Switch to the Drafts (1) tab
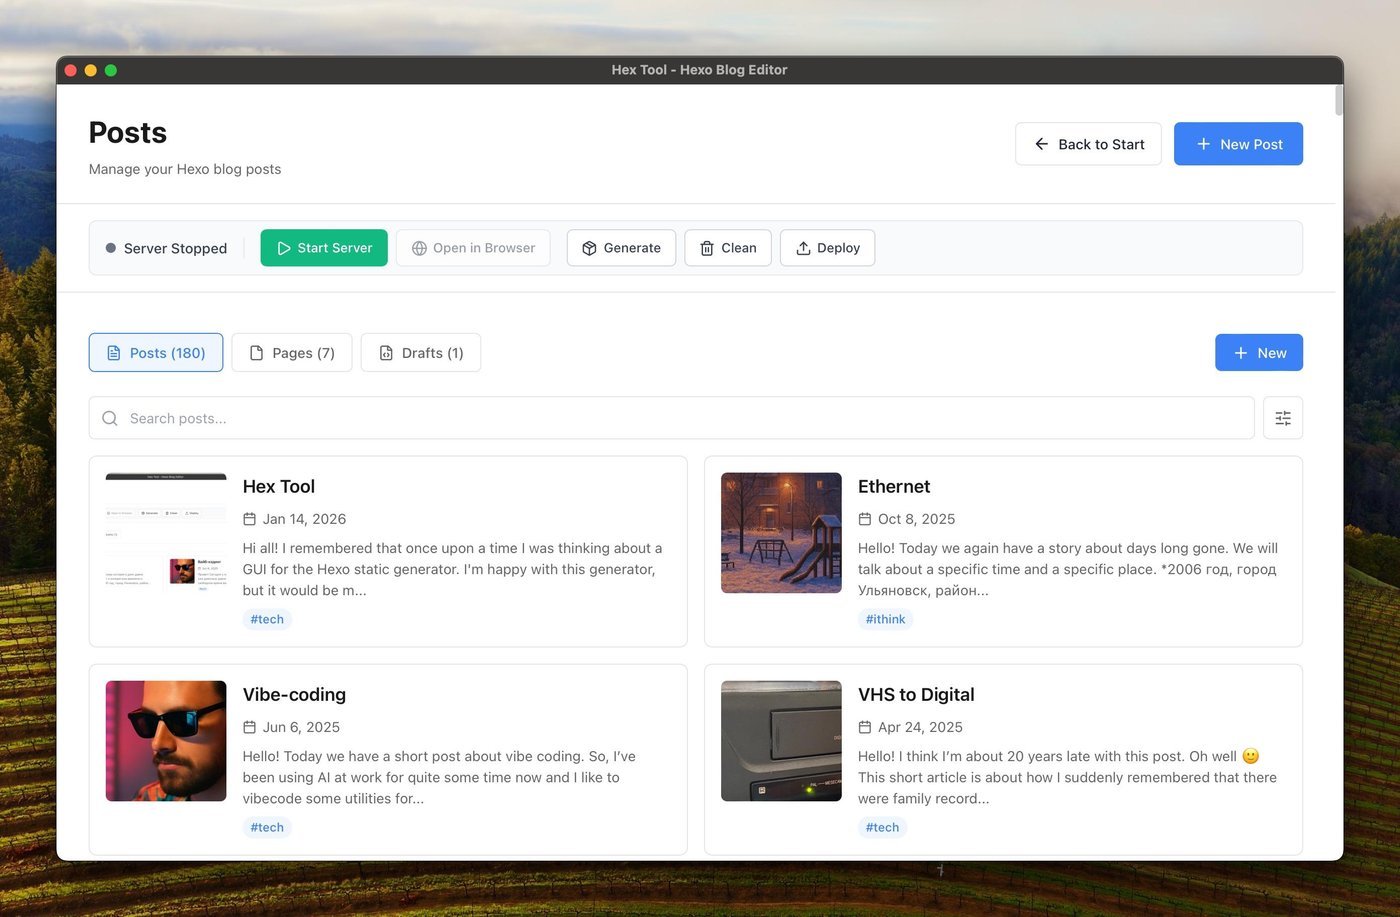Viewport: 1400px width, 917px height. [x=420, y=353]
